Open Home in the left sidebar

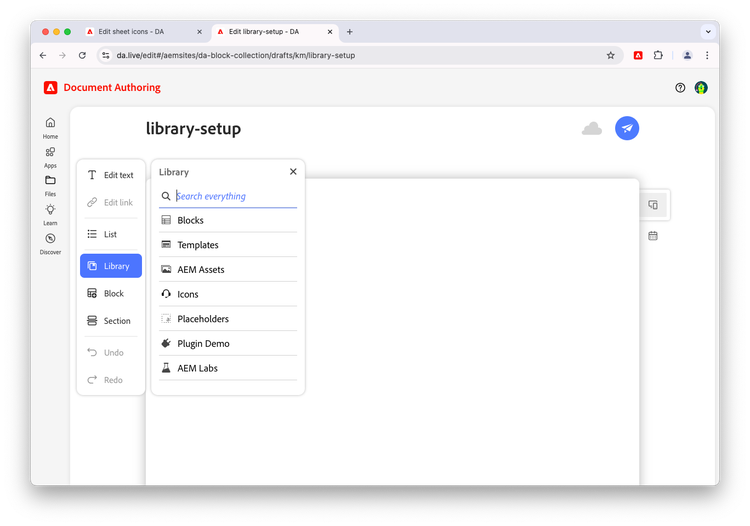(50, 128)
